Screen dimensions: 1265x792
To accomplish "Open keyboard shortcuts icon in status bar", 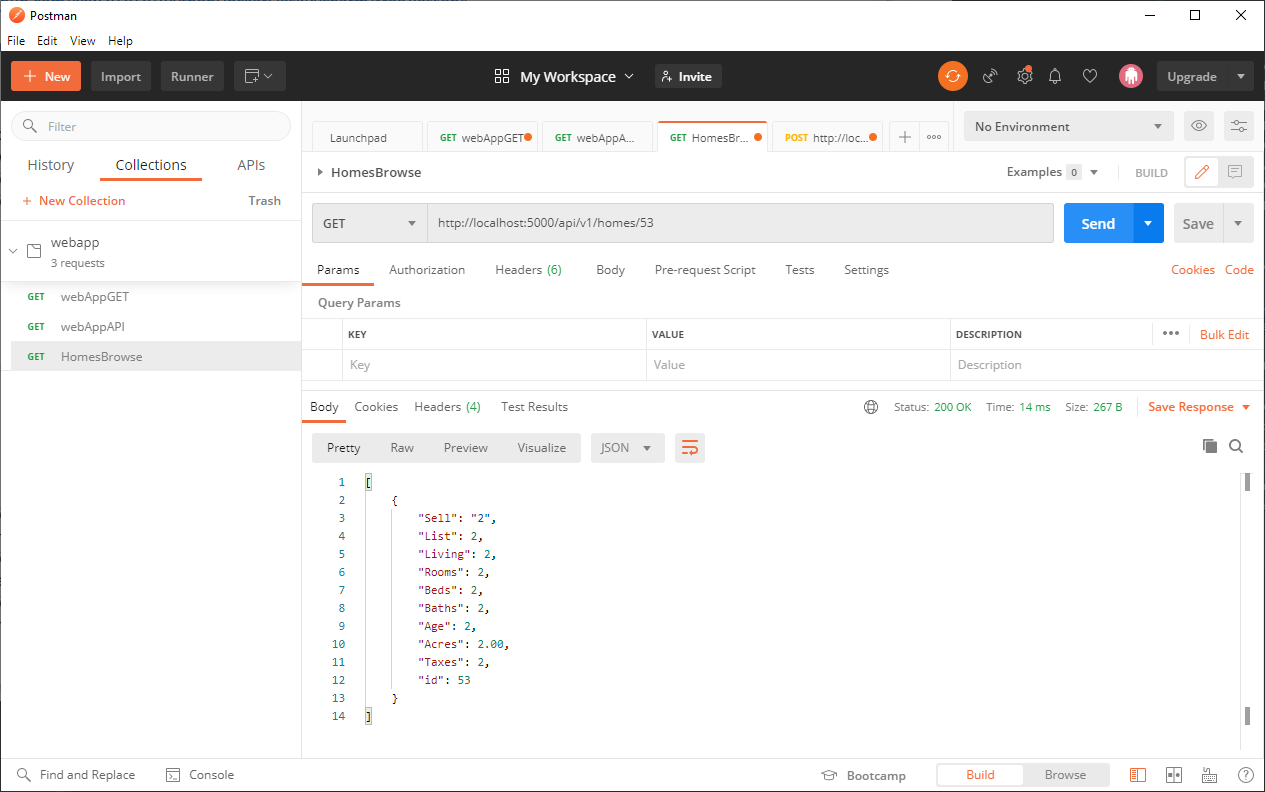I will (x=1209, y=775).
